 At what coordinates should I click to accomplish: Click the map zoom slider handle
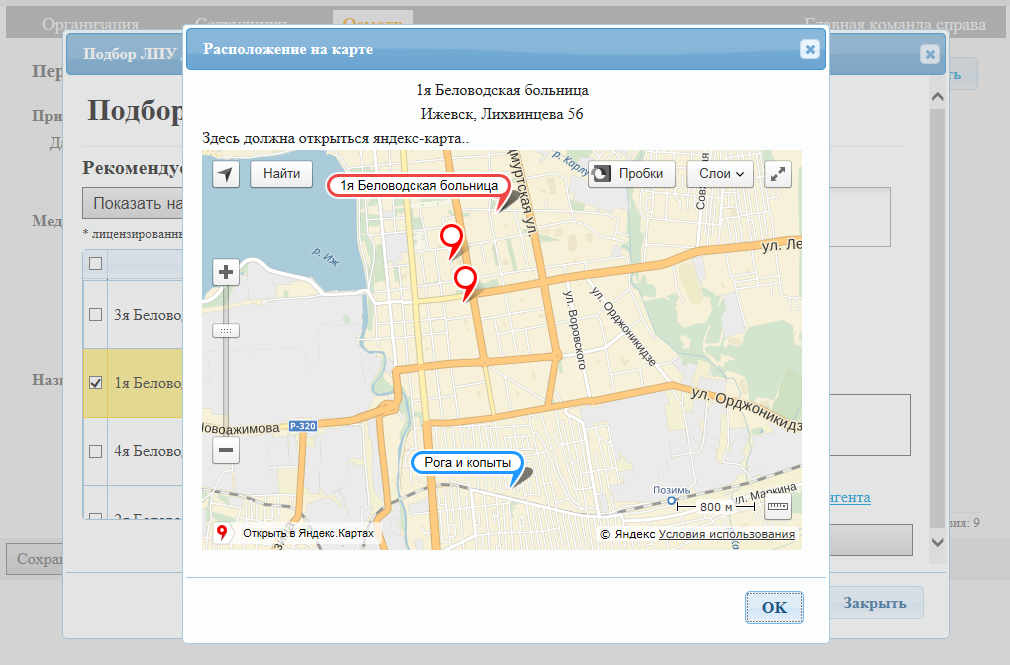point(226,330)
